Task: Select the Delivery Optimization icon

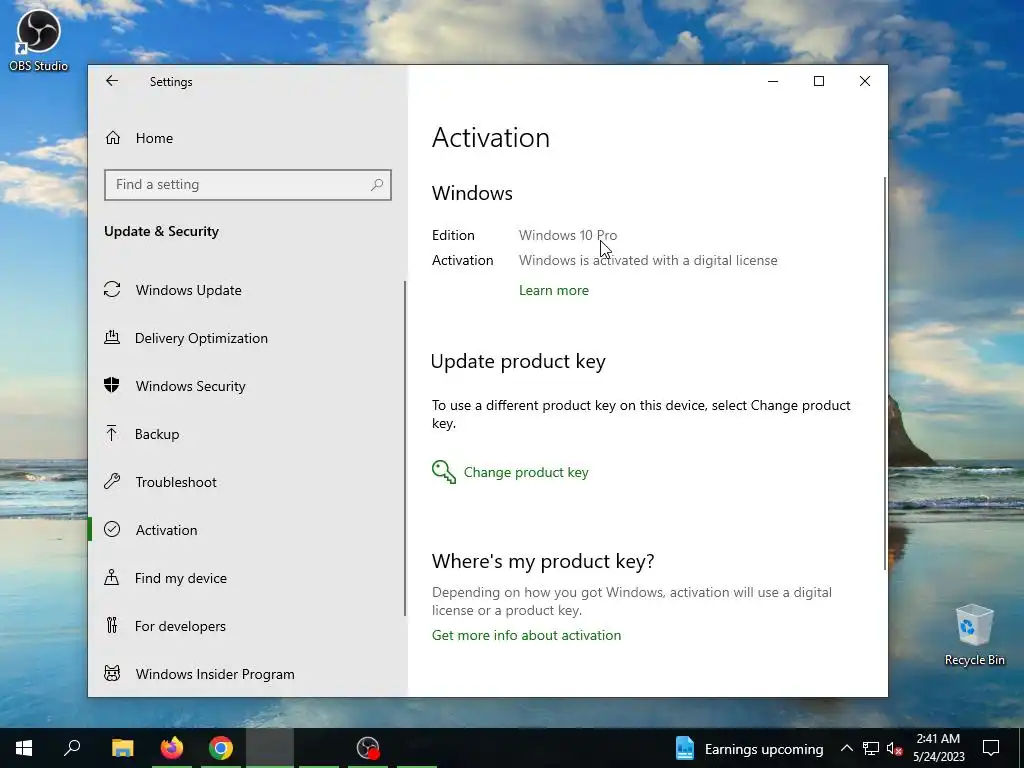Action: click(112, 337)
